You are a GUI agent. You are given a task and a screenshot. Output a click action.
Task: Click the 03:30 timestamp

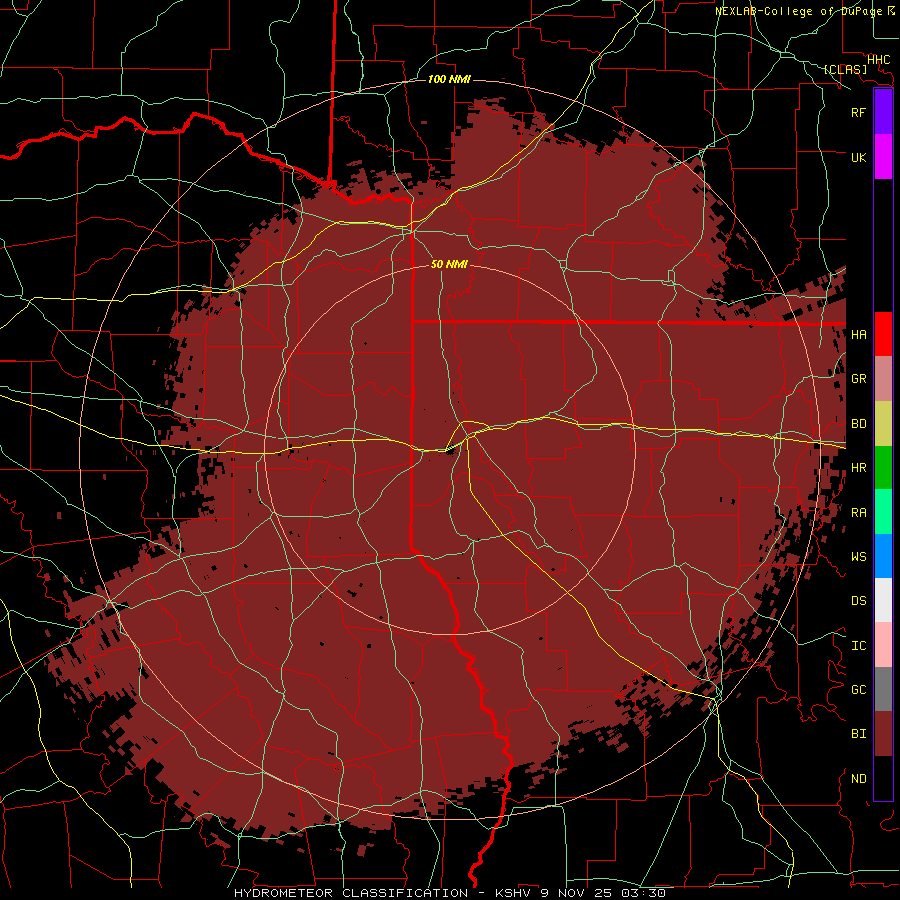pos(643,893)
